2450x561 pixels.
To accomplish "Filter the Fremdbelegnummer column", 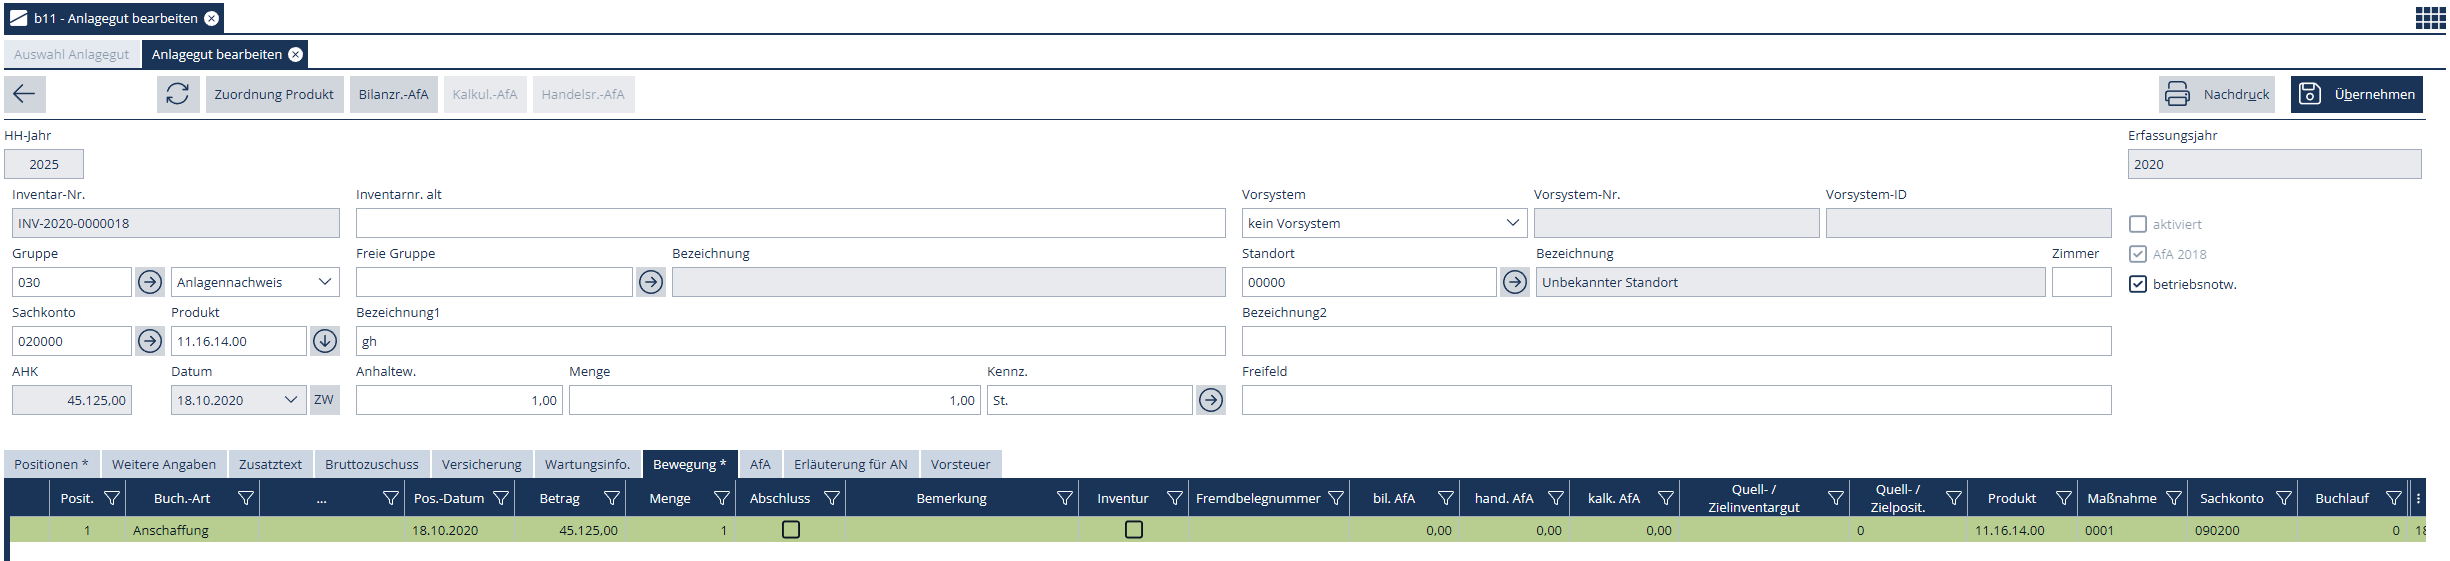I will (x=1335, y=498).
